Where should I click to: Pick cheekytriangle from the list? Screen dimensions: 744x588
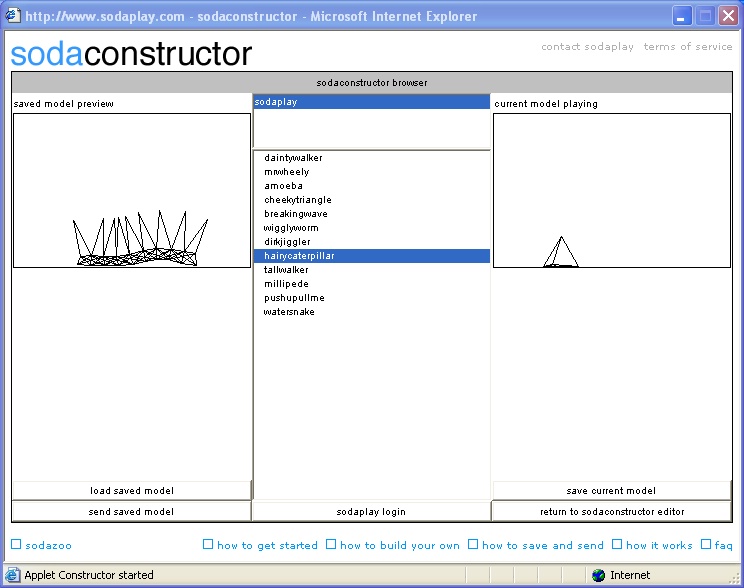click(x=372, y=200)
